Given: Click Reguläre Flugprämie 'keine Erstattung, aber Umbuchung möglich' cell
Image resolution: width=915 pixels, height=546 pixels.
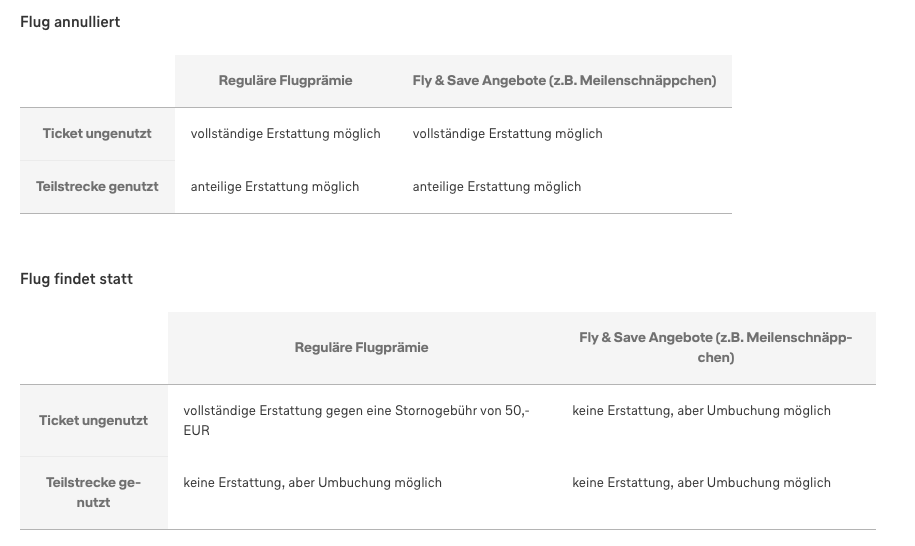Looking at the screenshot, I should [x=312, y=482].
